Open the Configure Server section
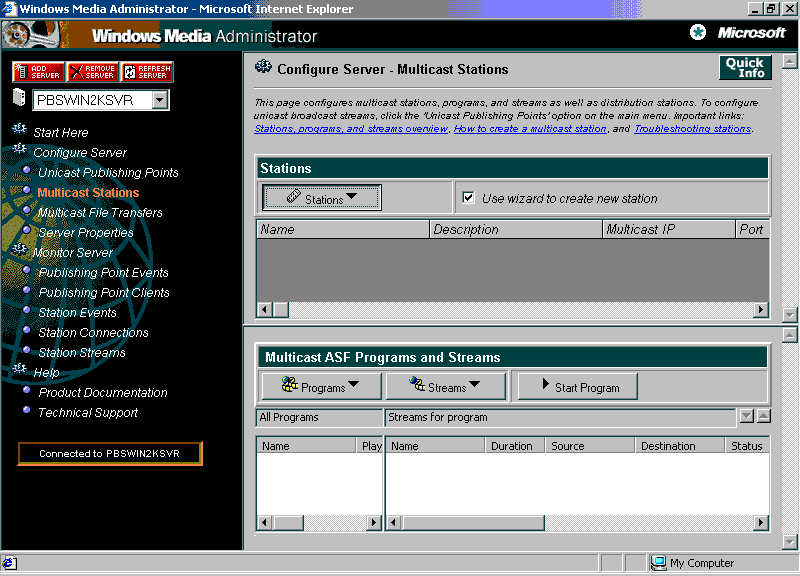Image resolution: width=800 pixels, height=576 pixels. 80,153
